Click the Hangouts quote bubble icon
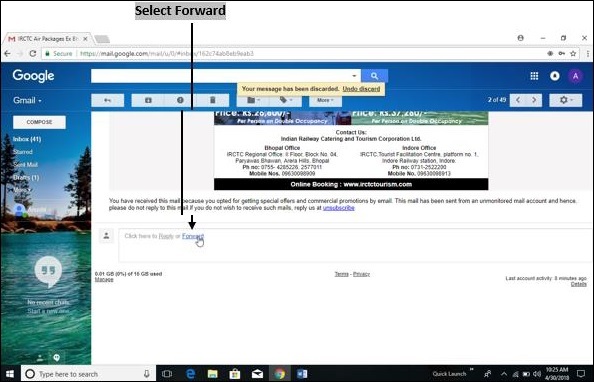594x382 pixels. (x=48, y=271)
